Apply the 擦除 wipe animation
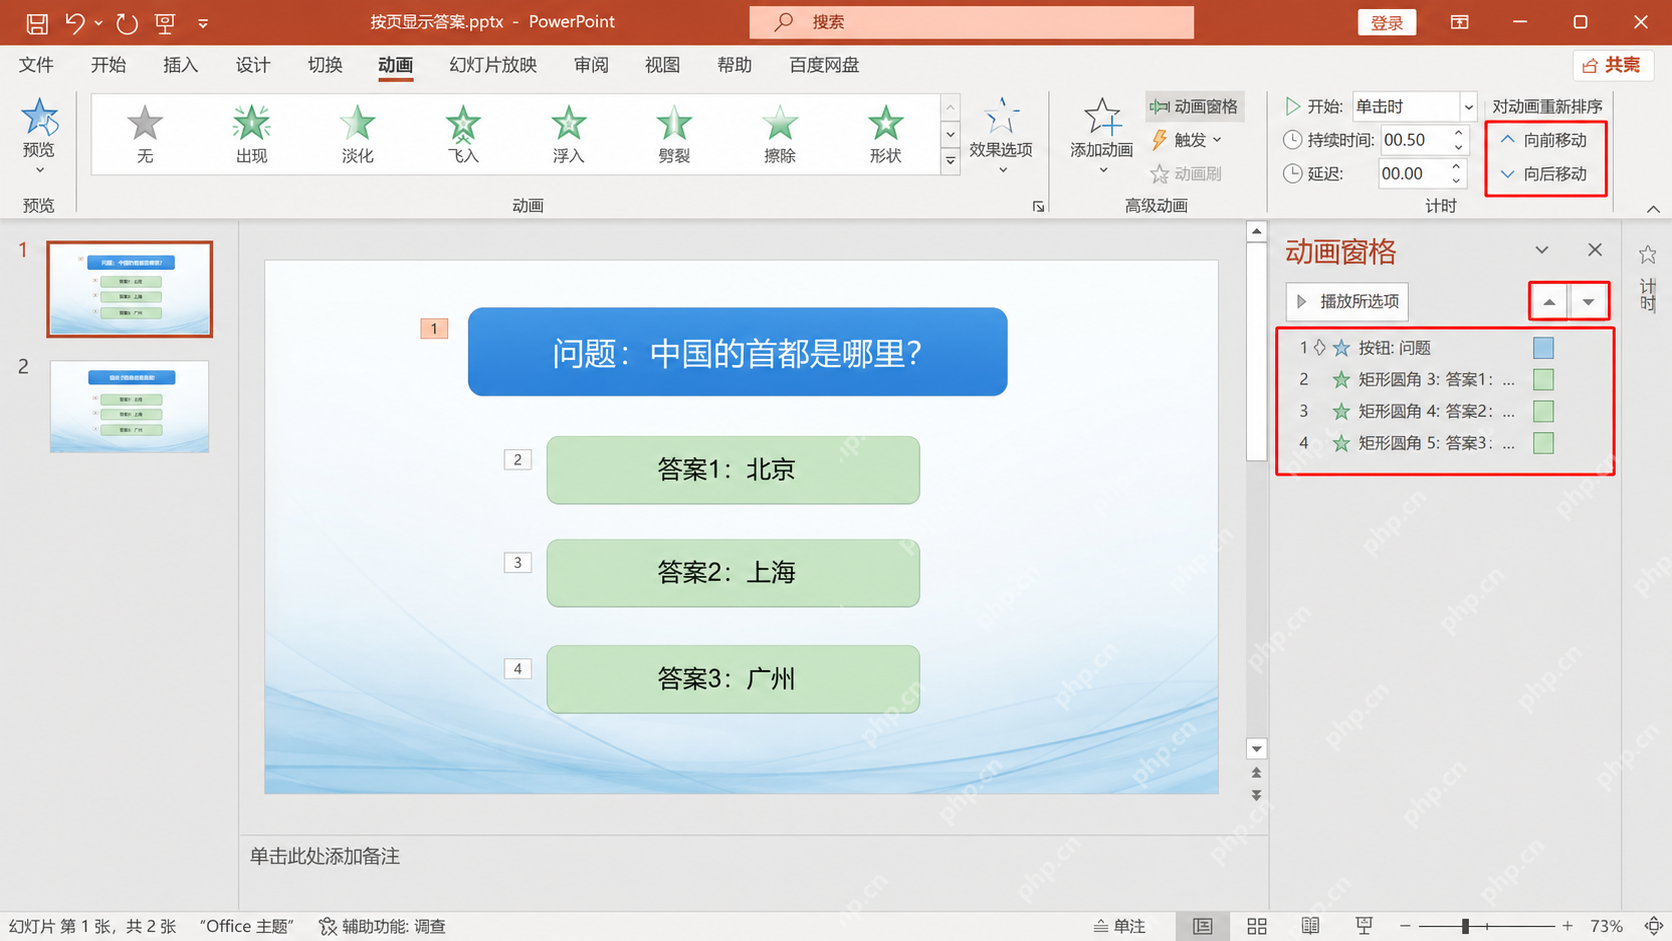 780,134
